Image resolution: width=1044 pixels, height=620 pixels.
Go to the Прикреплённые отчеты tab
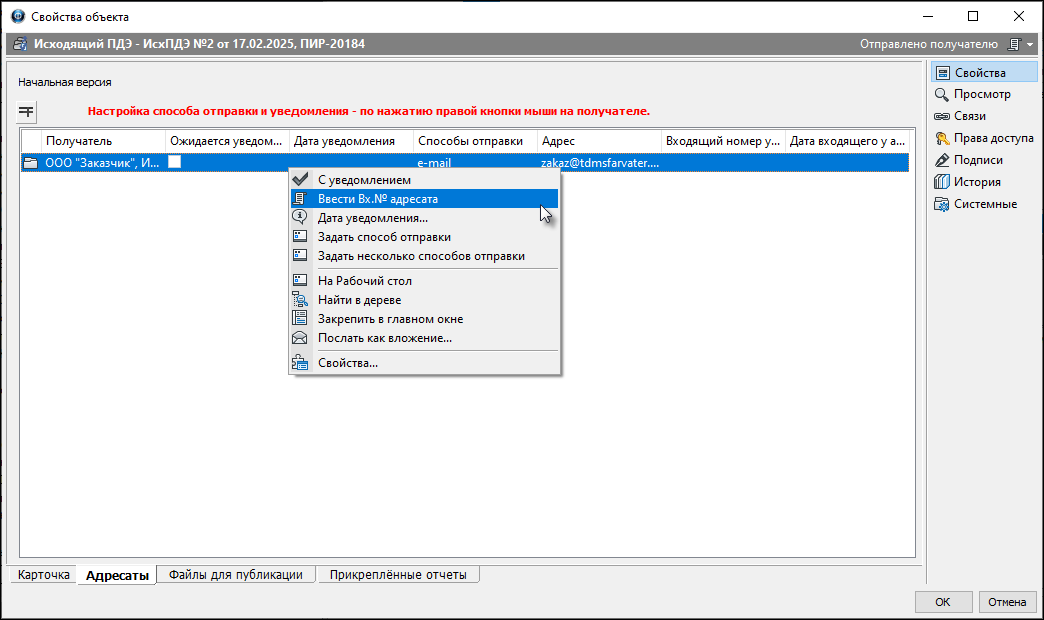click(x=398, y=575)
